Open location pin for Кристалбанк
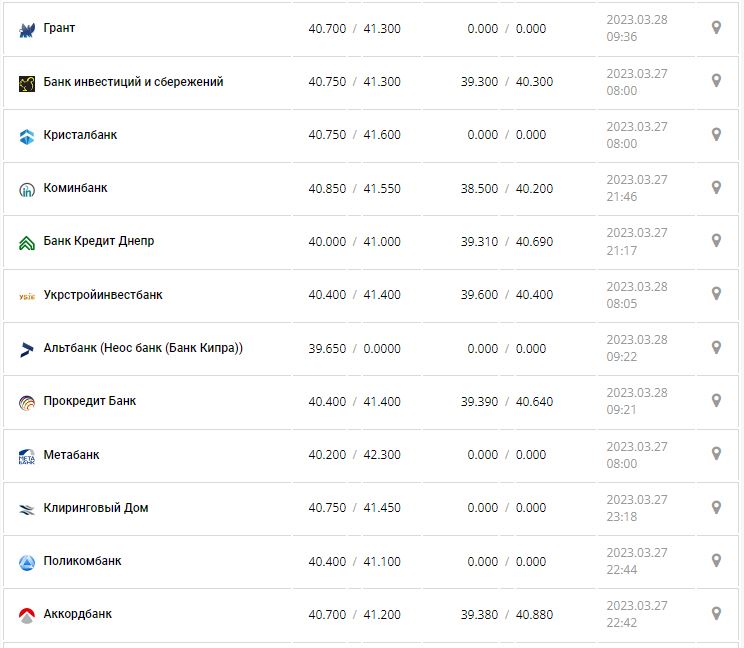Image resolution: width=744 pixels, height=648 pixels. 716,134
